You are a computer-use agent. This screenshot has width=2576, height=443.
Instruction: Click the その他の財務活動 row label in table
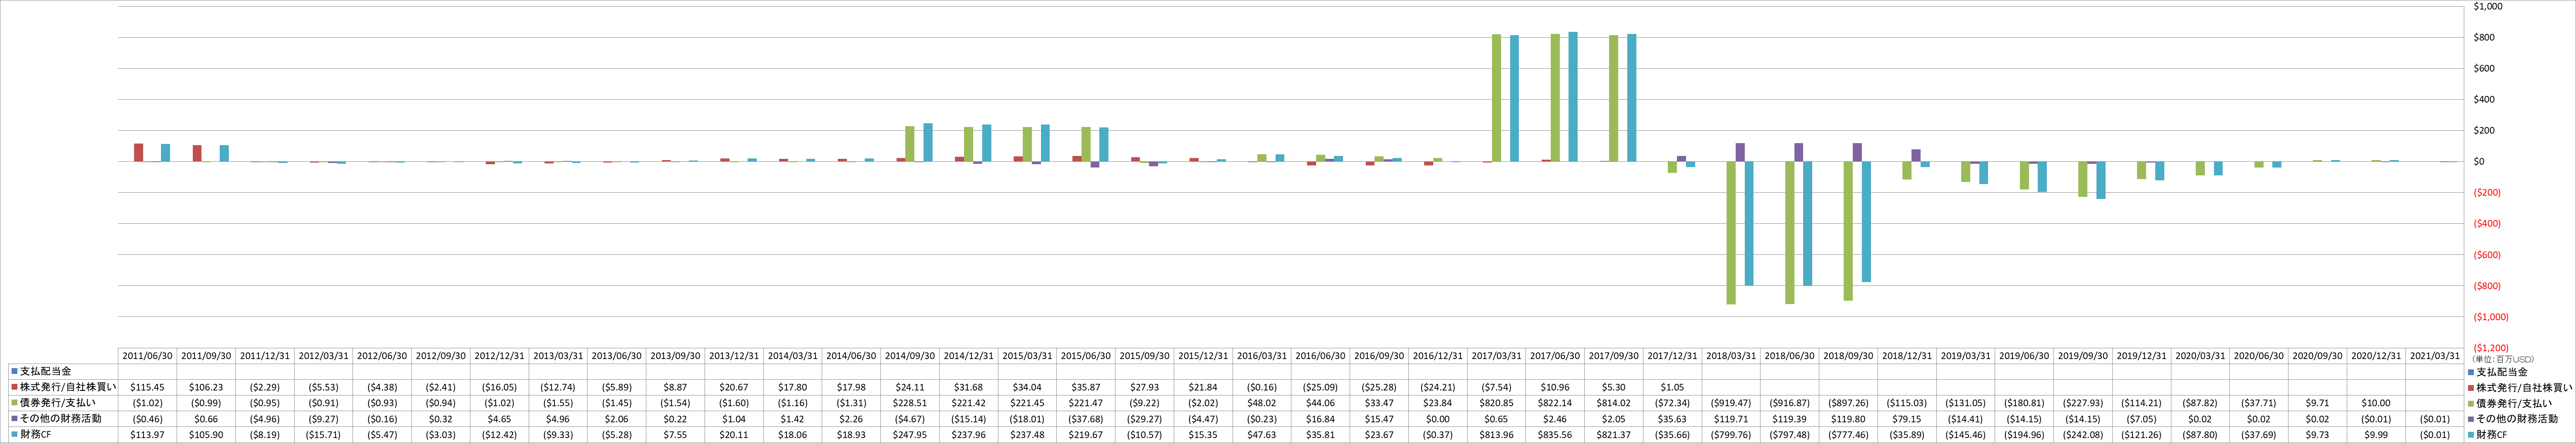(x=60, y=419)
